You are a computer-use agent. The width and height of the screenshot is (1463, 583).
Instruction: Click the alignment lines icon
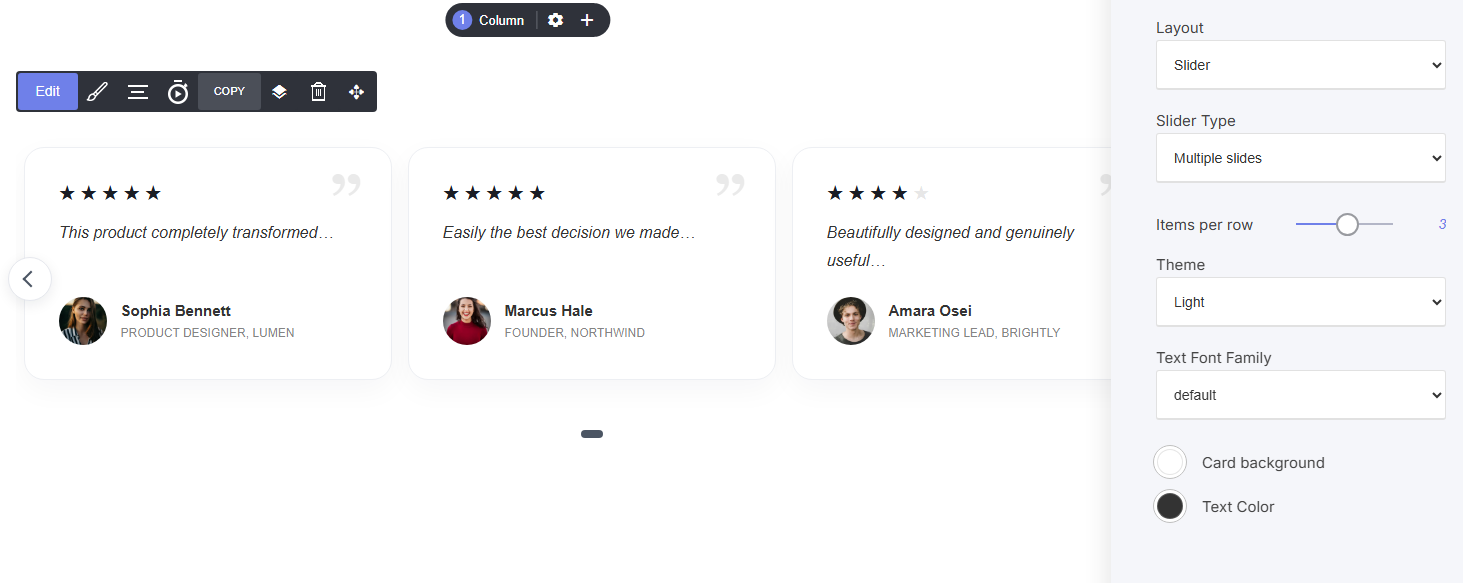click(138, 92)
